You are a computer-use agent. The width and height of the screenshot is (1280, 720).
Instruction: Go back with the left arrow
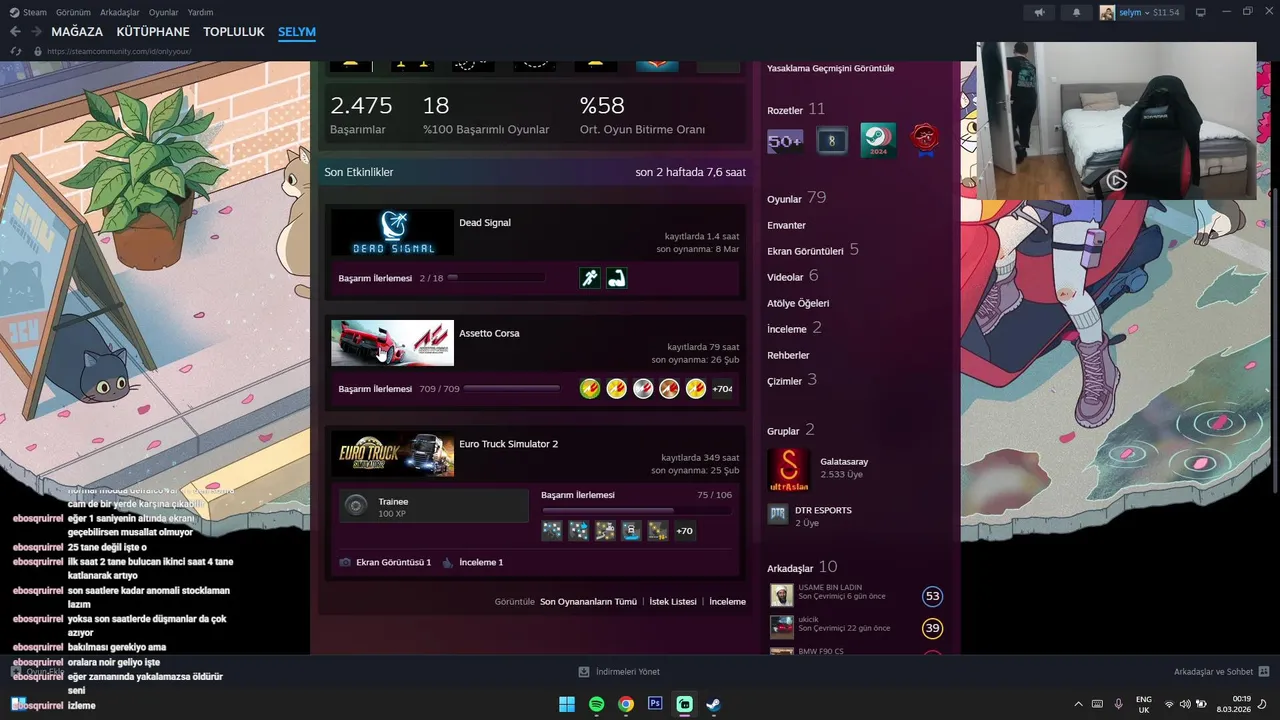pyautogui.click(x=15, y=32)
